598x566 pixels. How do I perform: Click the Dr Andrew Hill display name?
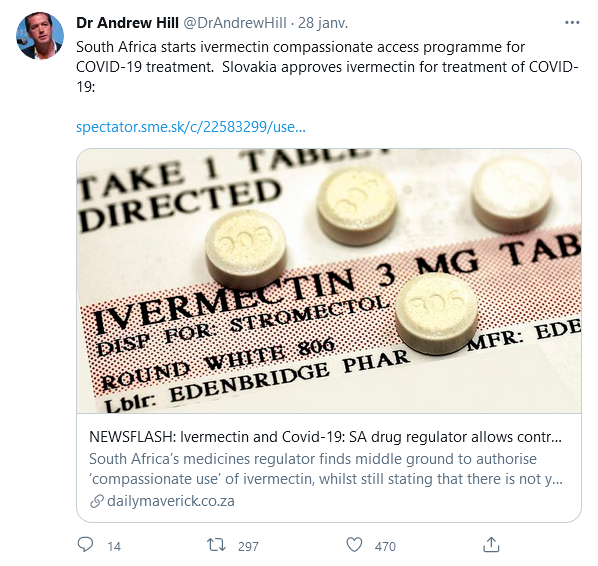click(127, 23)
